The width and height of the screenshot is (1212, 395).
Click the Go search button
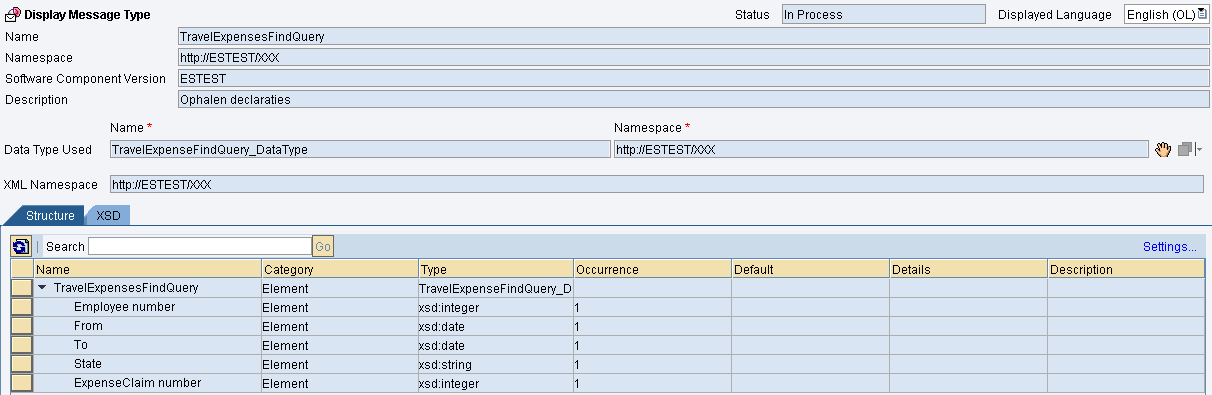pyautogui.click(x=323, y=246)
